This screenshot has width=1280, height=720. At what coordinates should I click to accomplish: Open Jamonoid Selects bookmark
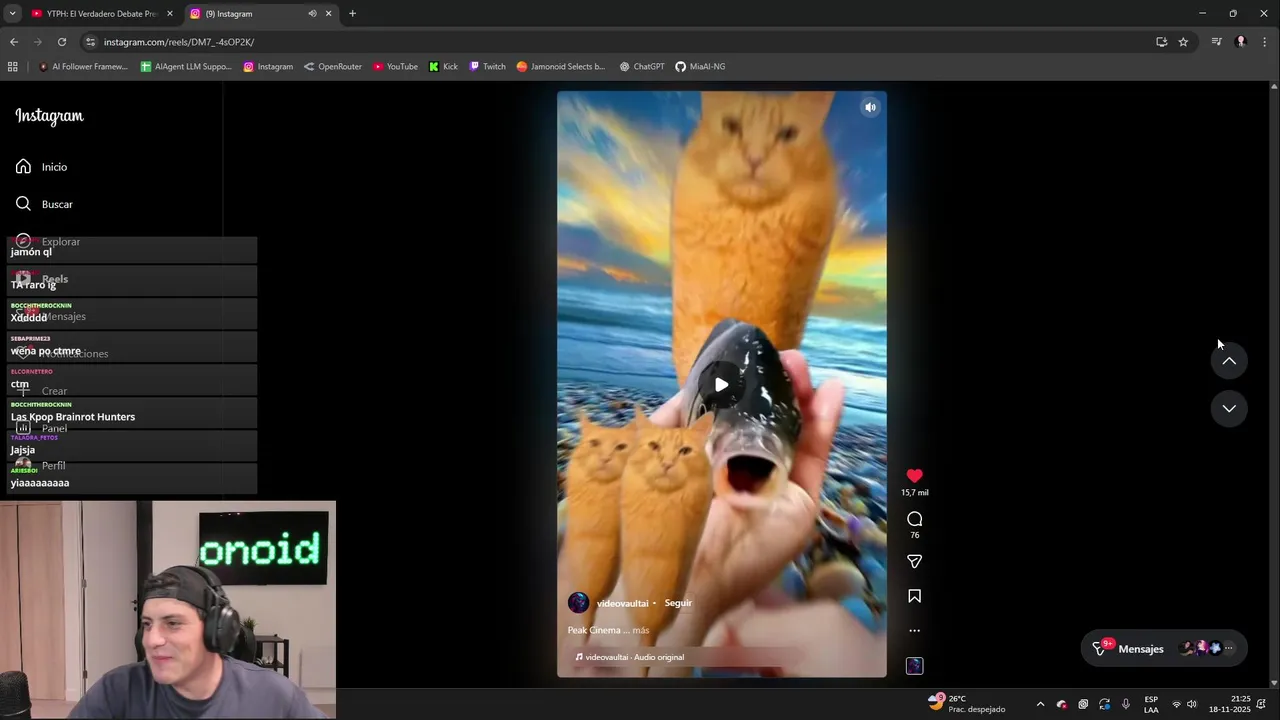[x=561, y=67]
